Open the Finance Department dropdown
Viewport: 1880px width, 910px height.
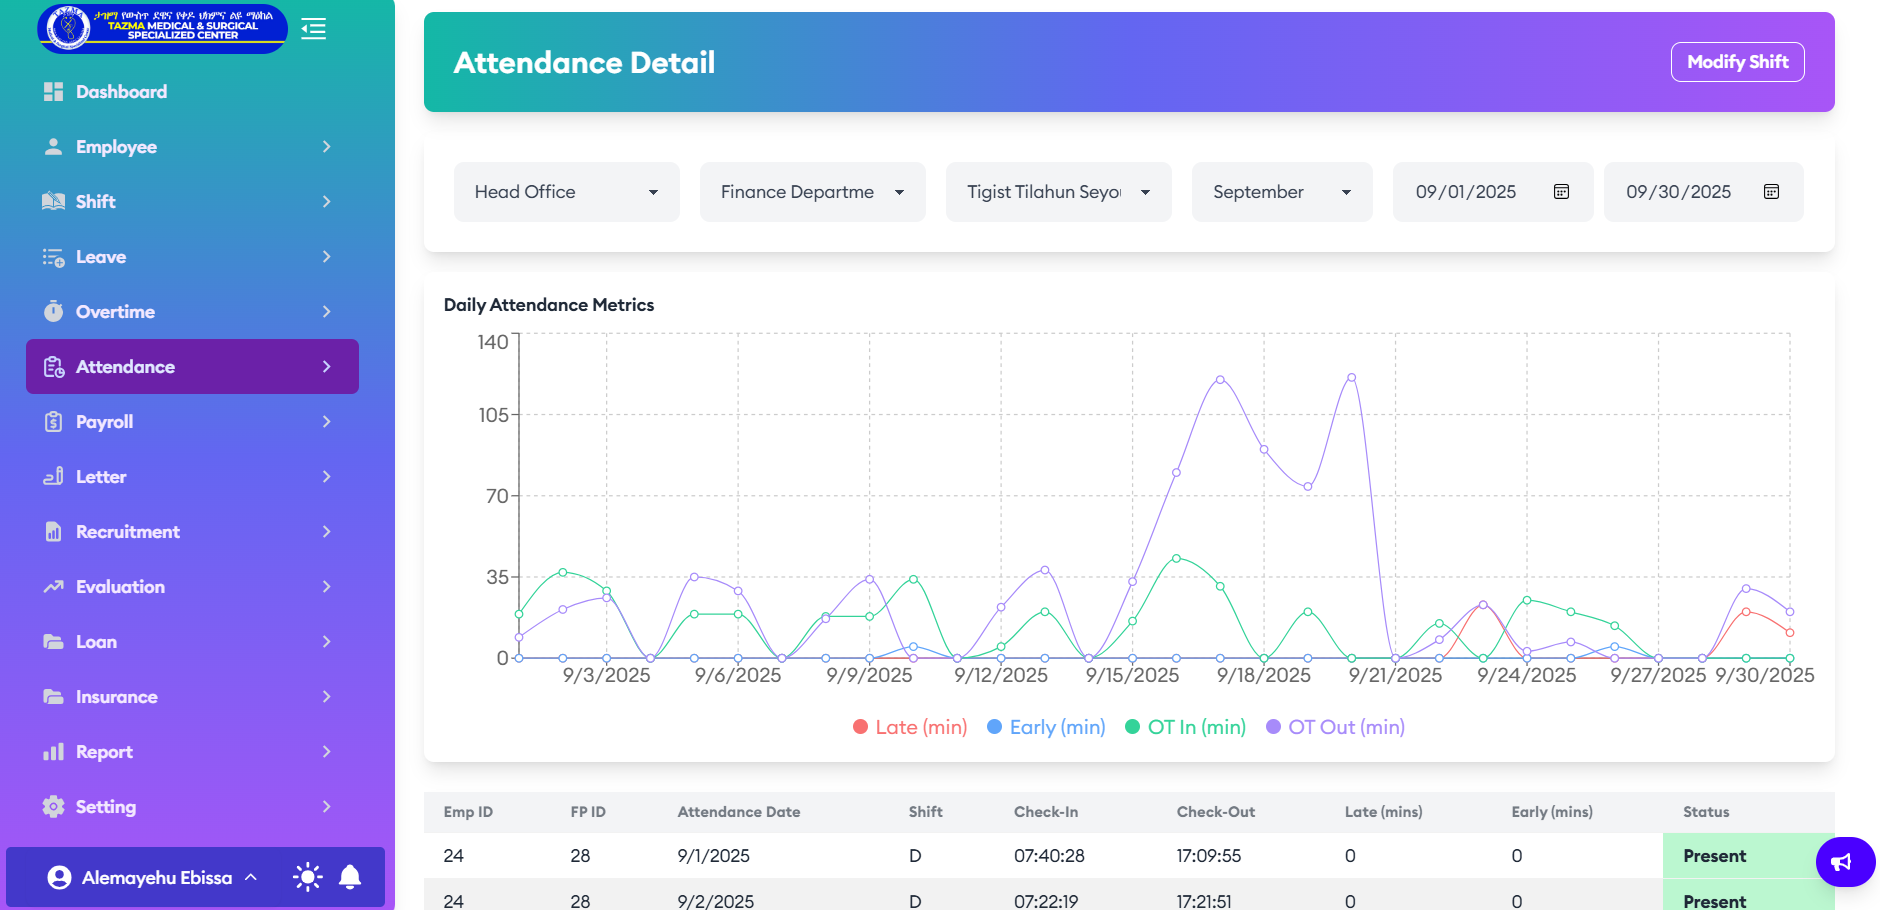[812, 192]
